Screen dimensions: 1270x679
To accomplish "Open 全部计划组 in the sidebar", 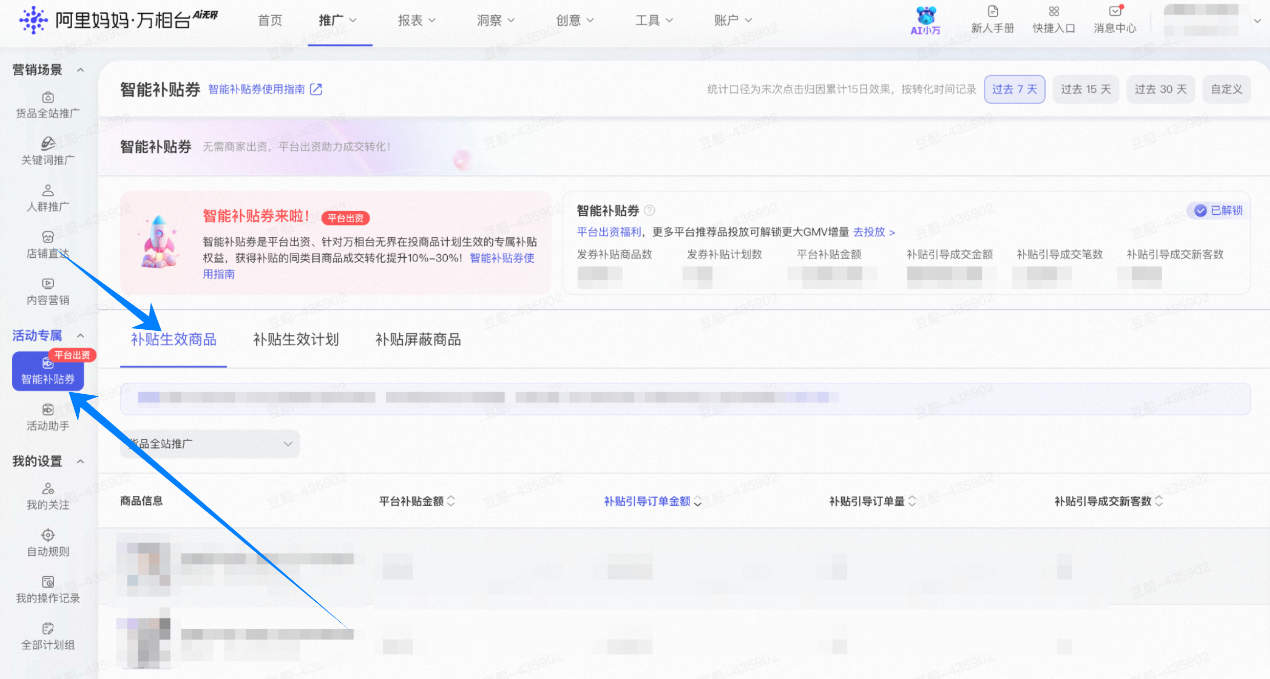I will click(x=48, y=636).
